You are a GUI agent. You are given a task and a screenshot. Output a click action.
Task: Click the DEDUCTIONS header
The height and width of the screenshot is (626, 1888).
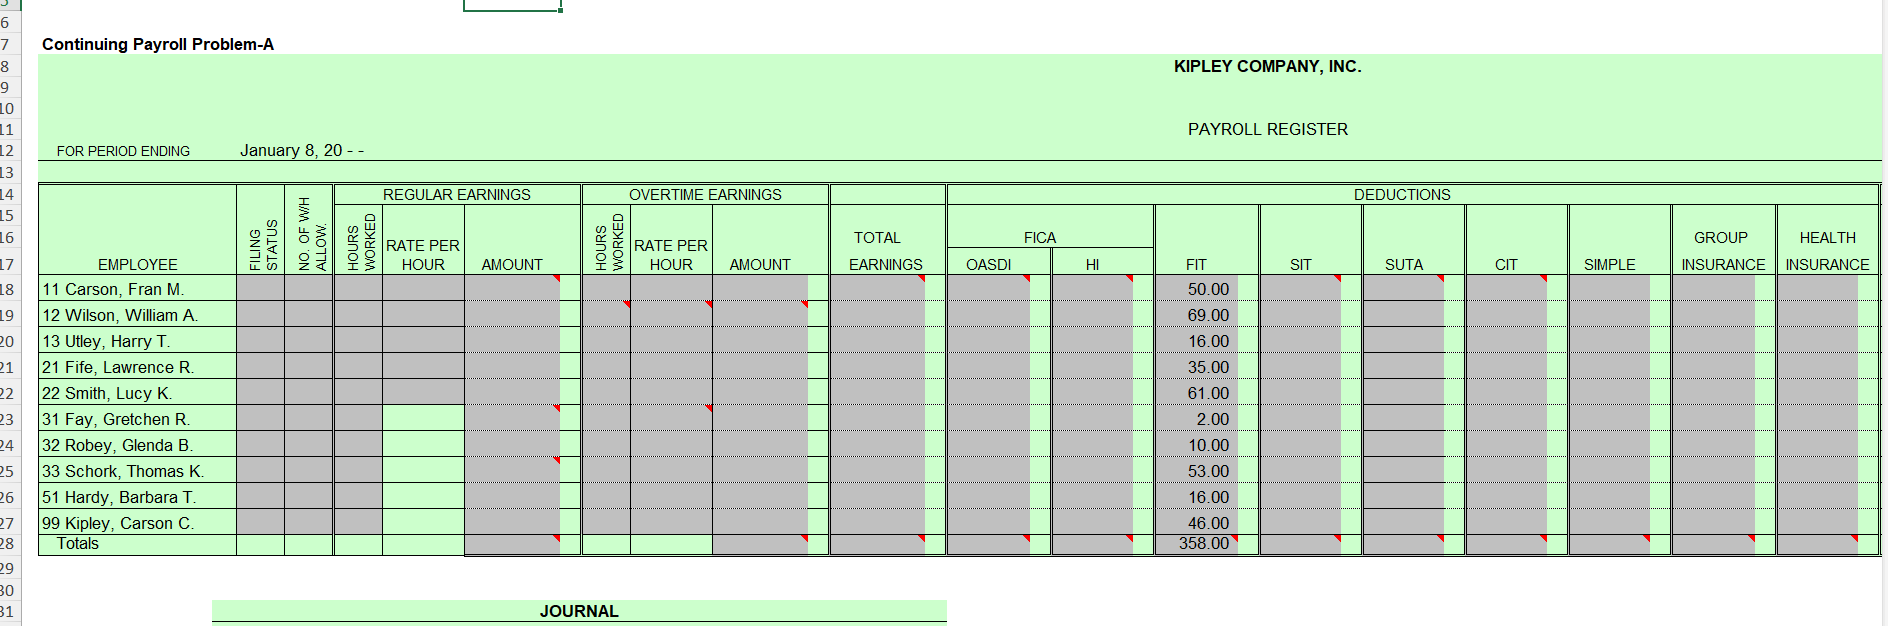[1402, 195]
